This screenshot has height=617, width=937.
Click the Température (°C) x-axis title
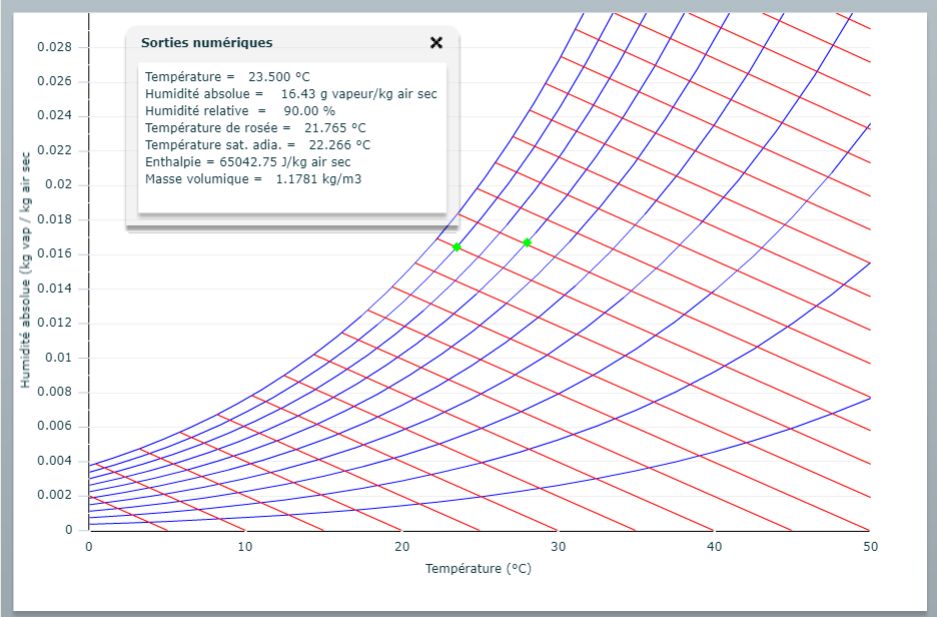[478, 569]
